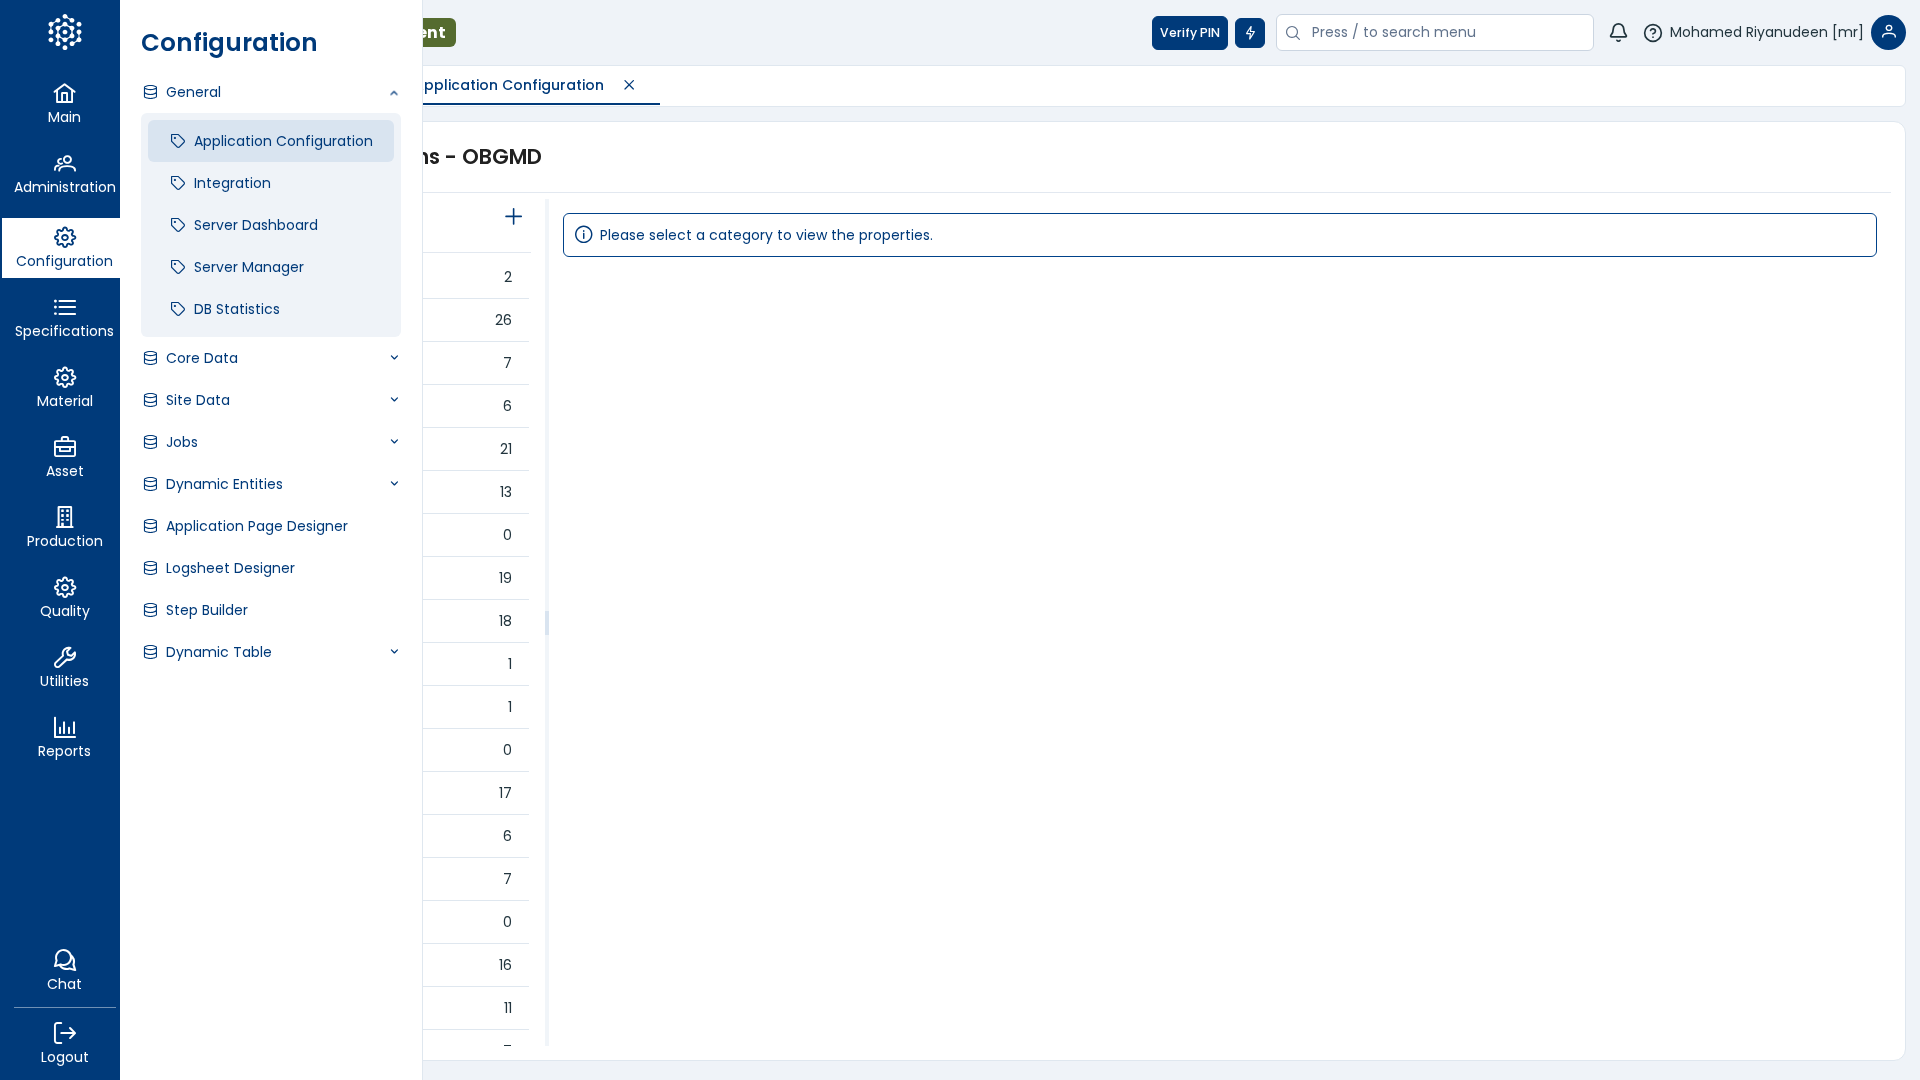Select the DB Statistics menu item

tap(237, 309)
